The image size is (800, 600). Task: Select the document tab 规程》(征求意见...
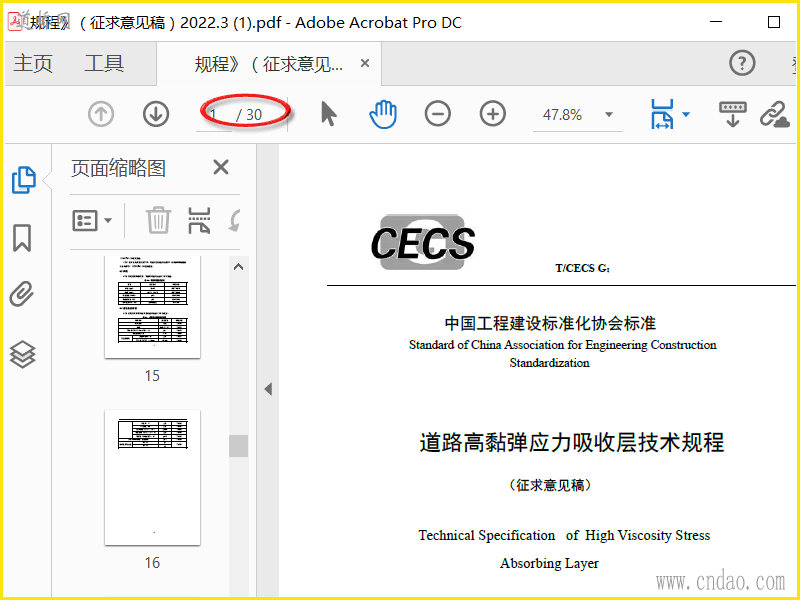click(268, 64)
